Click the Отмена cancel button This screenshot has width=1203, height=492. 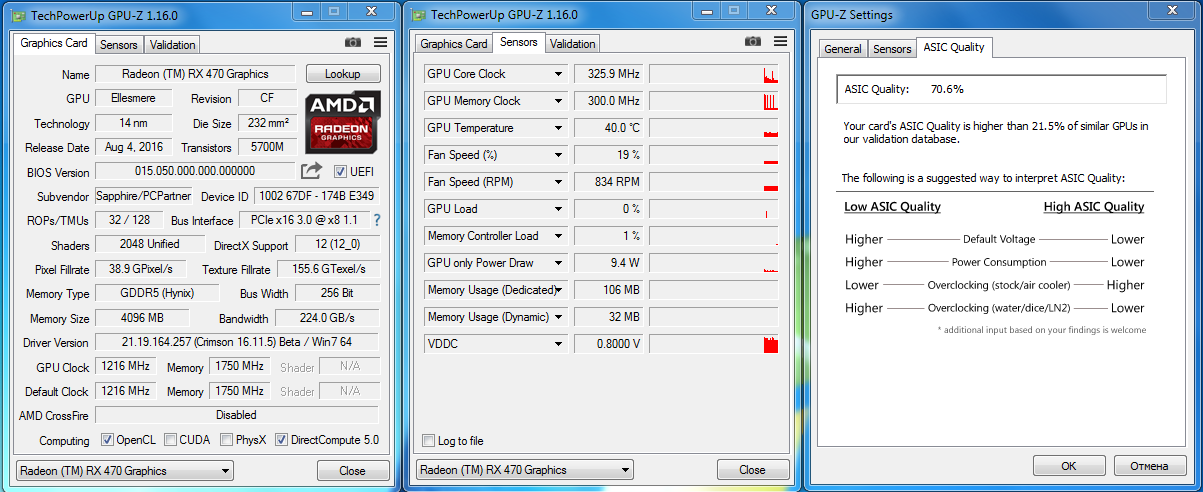(1149, 466)
